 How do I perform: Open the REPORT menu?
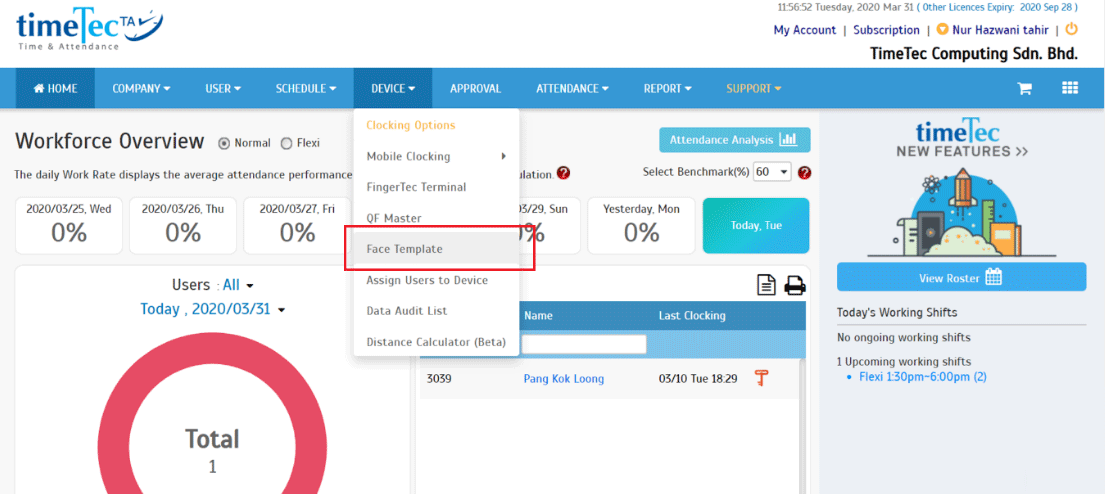point(667,89)
